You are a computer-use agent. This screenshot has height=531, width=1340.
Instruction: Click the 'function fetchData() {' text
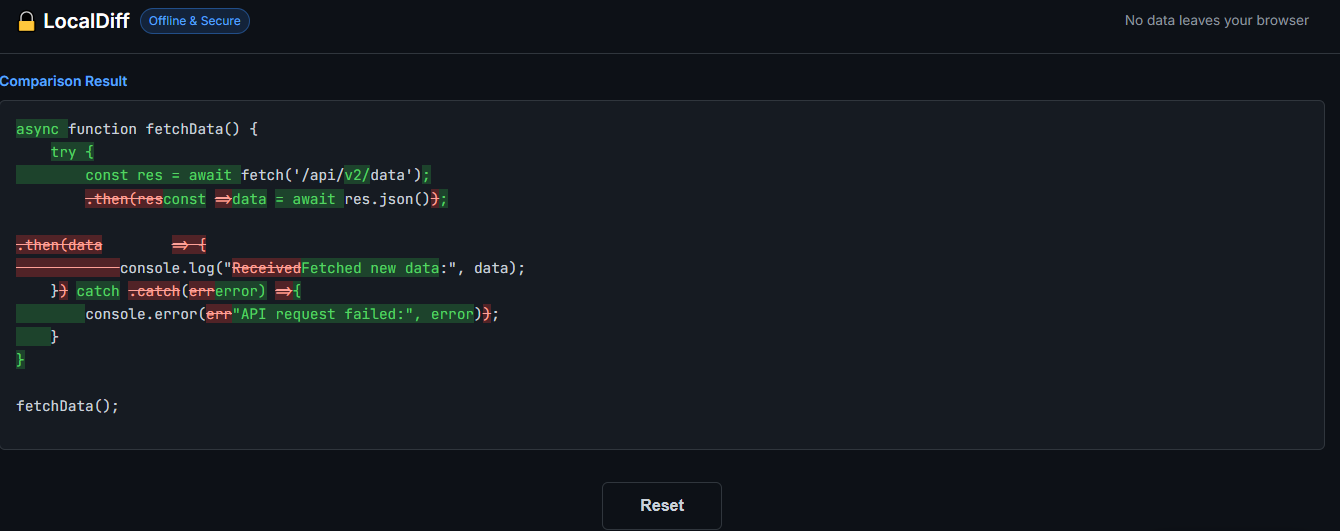click(x=163, y=129)
